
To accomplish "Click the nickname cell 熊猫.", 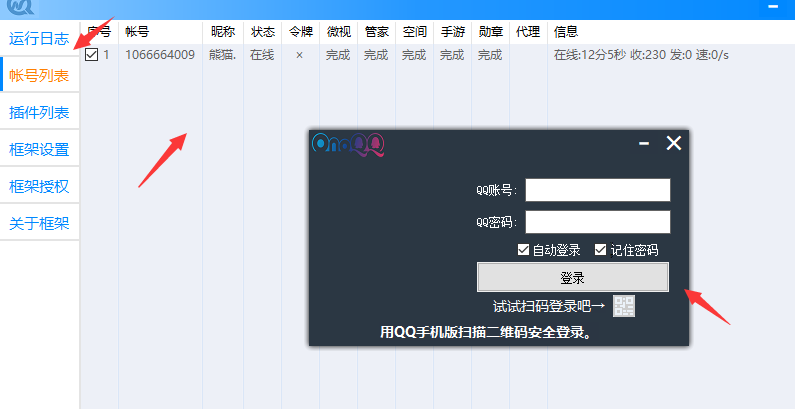I will [222, 55].
